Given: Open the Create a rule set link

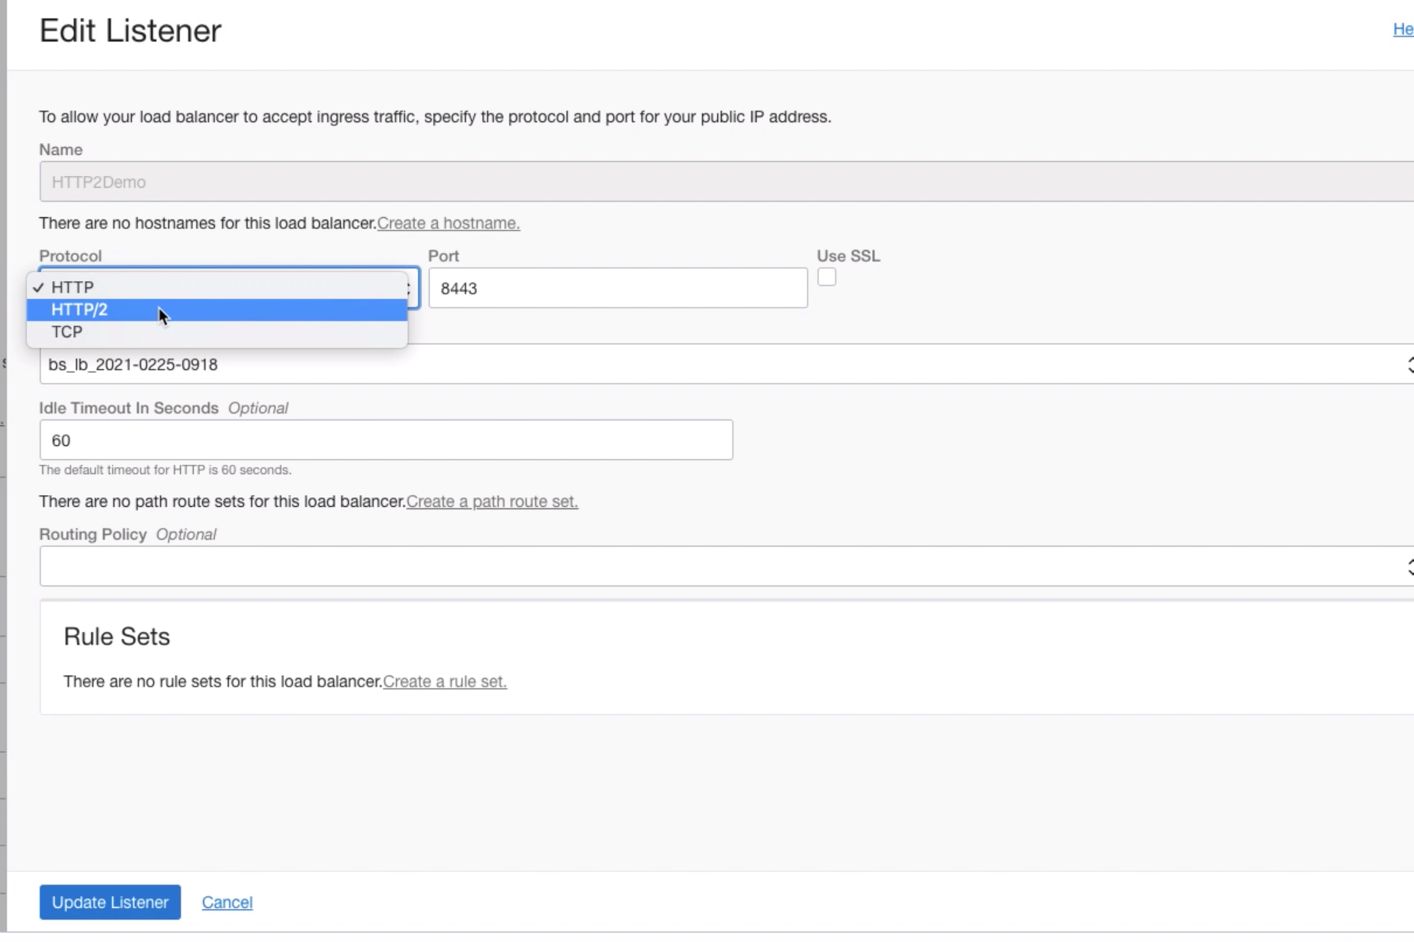Looking at the screenshot, I should coord(444,681).
